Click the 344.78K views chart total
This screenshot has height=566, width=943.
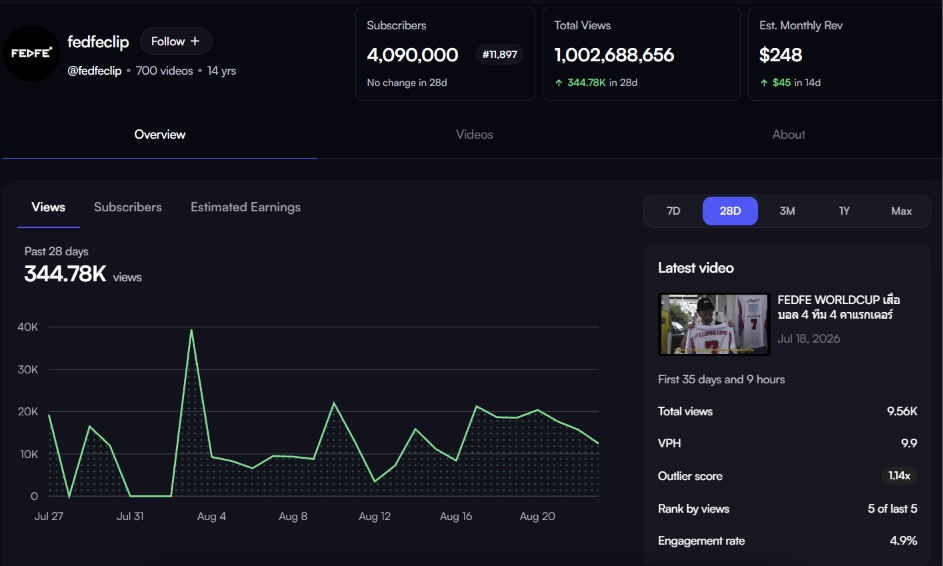click(x=65, y=274)
